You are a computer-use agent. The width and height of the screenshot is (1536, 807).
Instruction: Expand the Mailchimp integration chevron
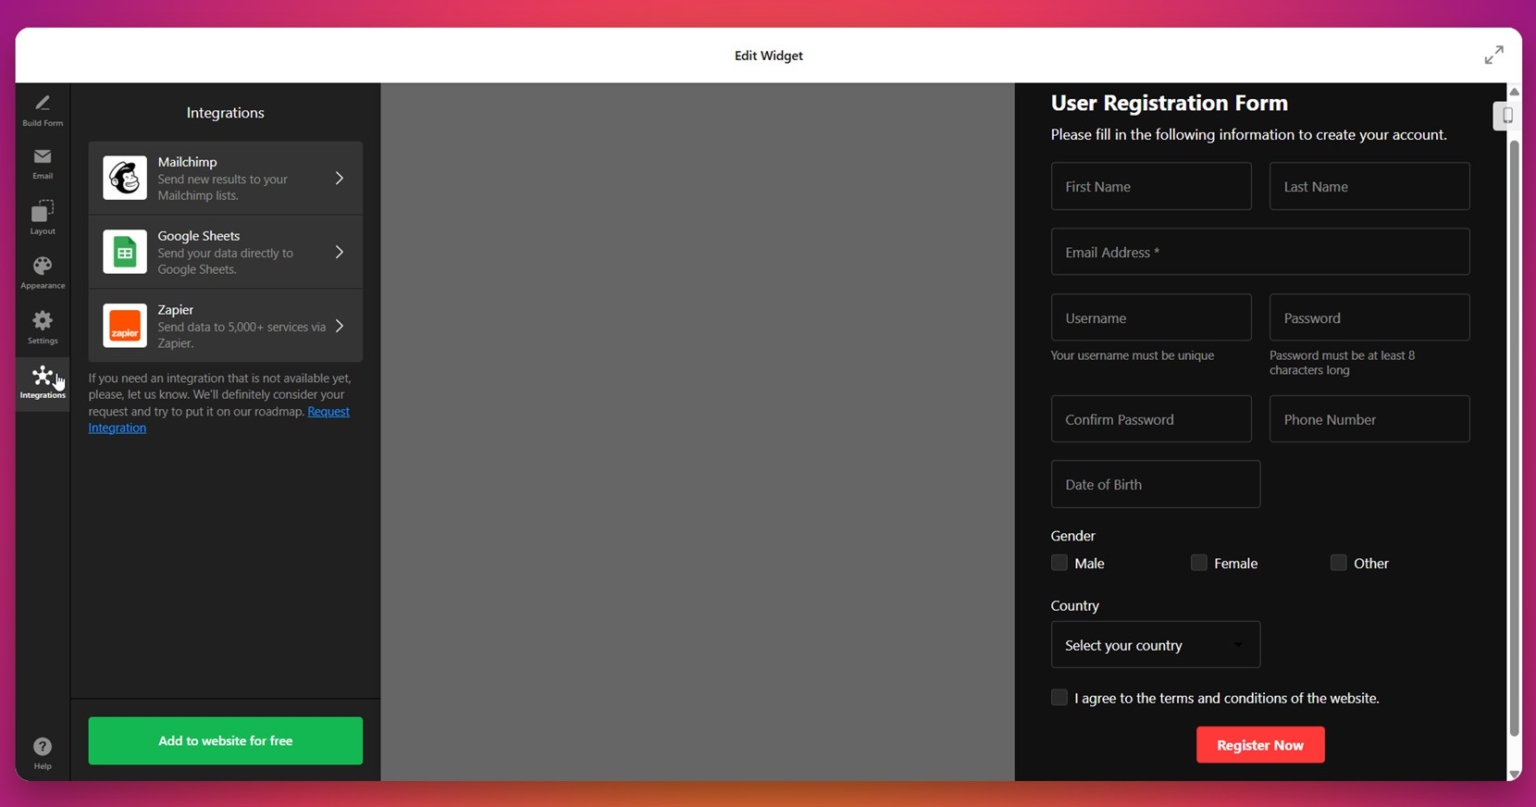pyautogui.click(x=340, y=177)
